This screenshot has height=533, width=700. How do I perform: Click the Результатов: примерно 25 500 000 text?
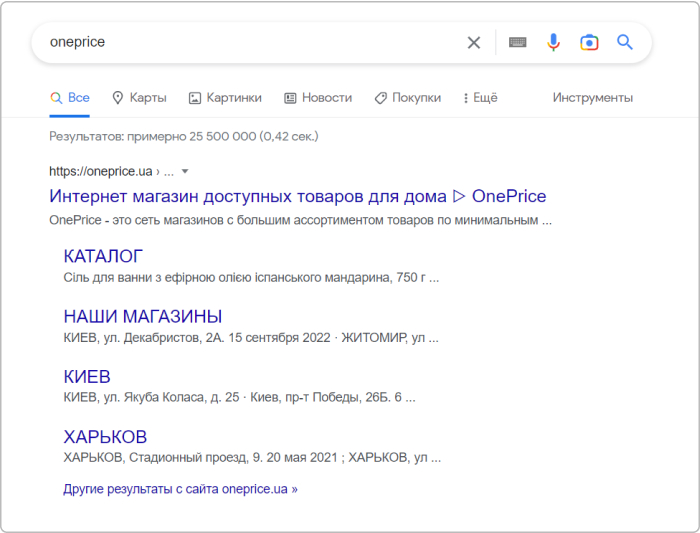point(184,137)
